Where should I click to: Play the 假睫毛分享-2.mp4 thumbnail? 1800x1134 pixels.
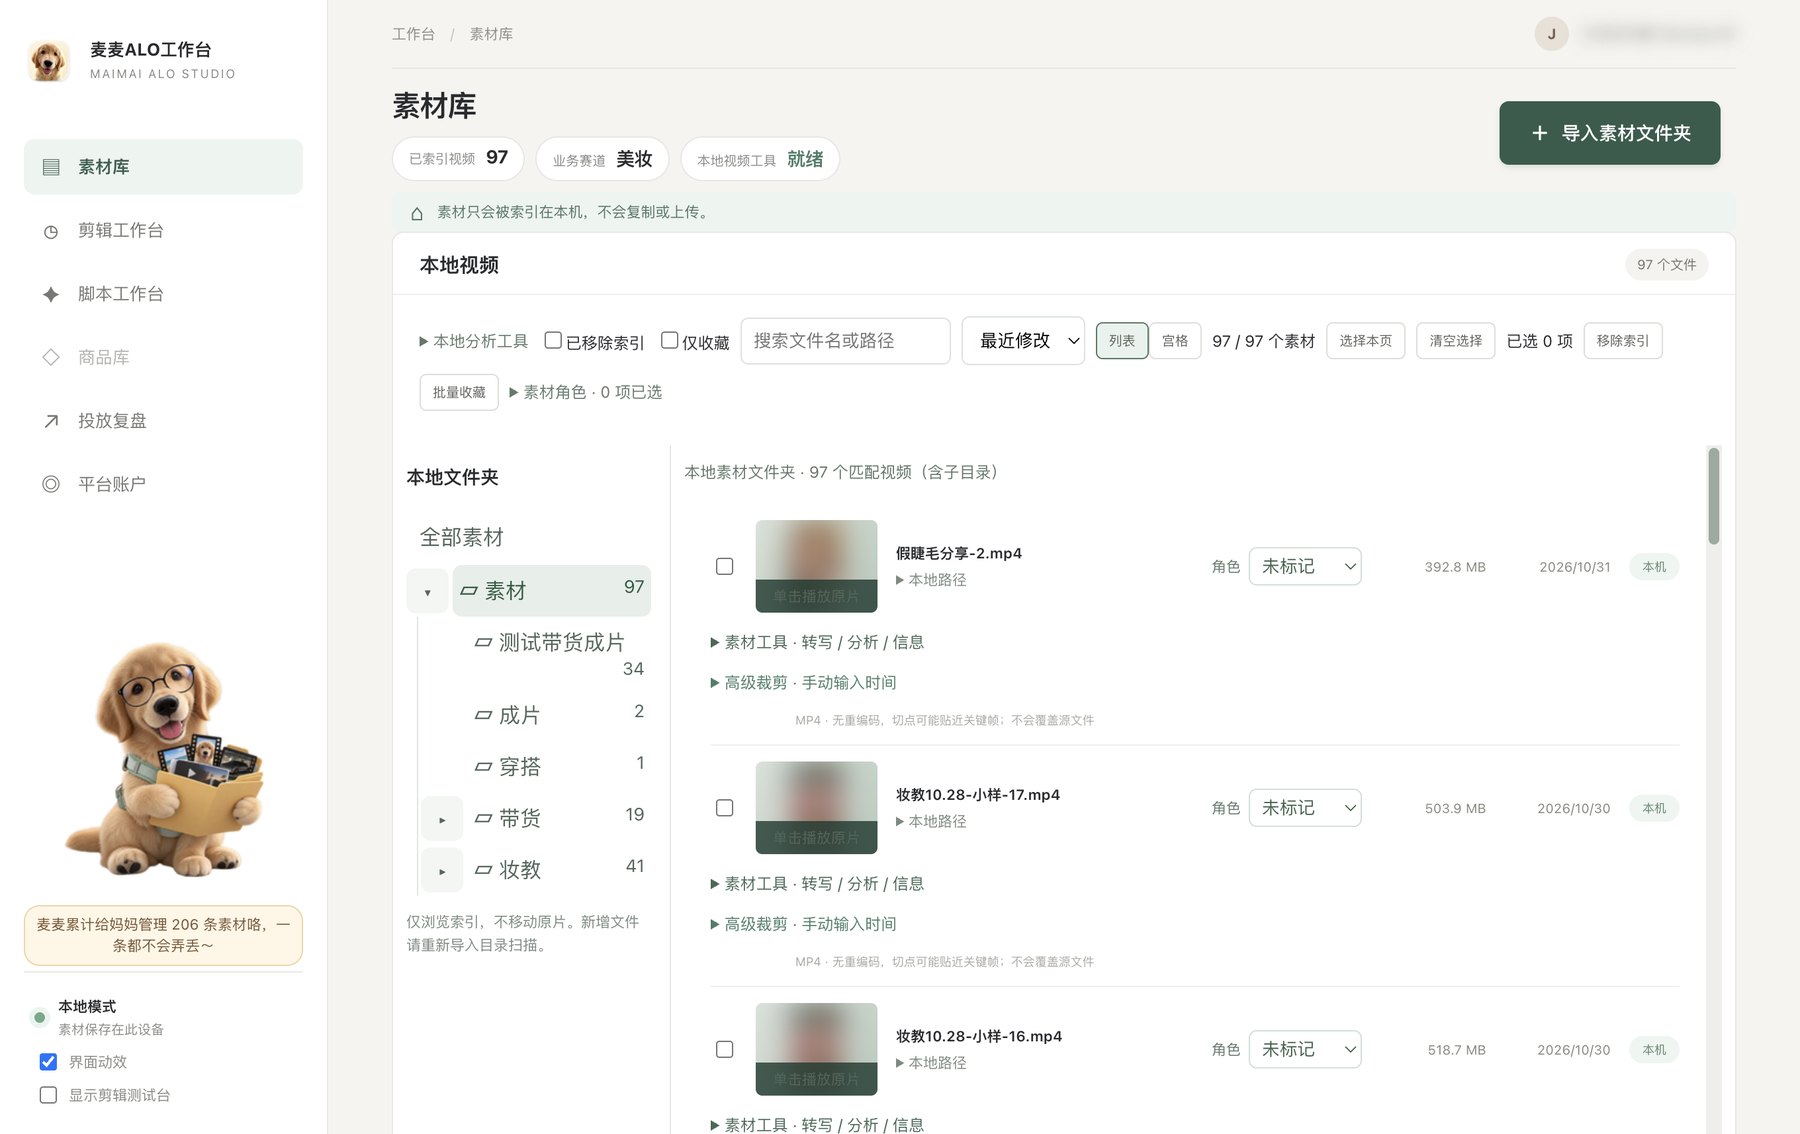[x=816, y=566]
